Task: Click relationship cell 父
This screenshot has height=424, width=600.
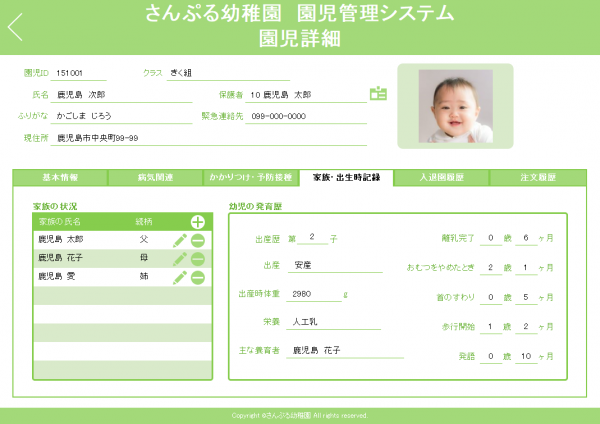Action: click(x=144, y=240)
